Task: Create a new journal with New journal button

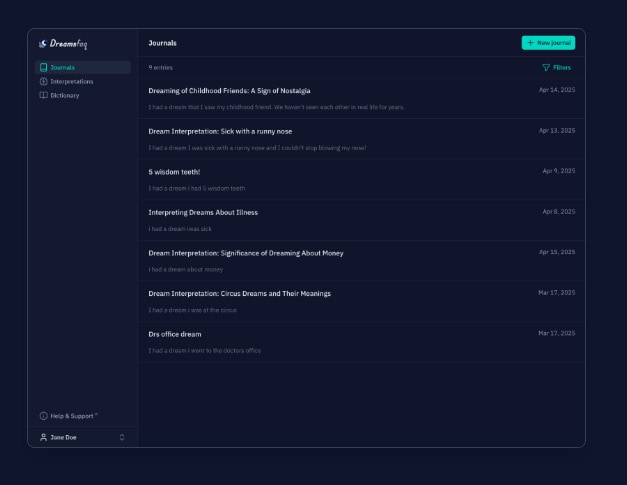Action: (549, 43)
